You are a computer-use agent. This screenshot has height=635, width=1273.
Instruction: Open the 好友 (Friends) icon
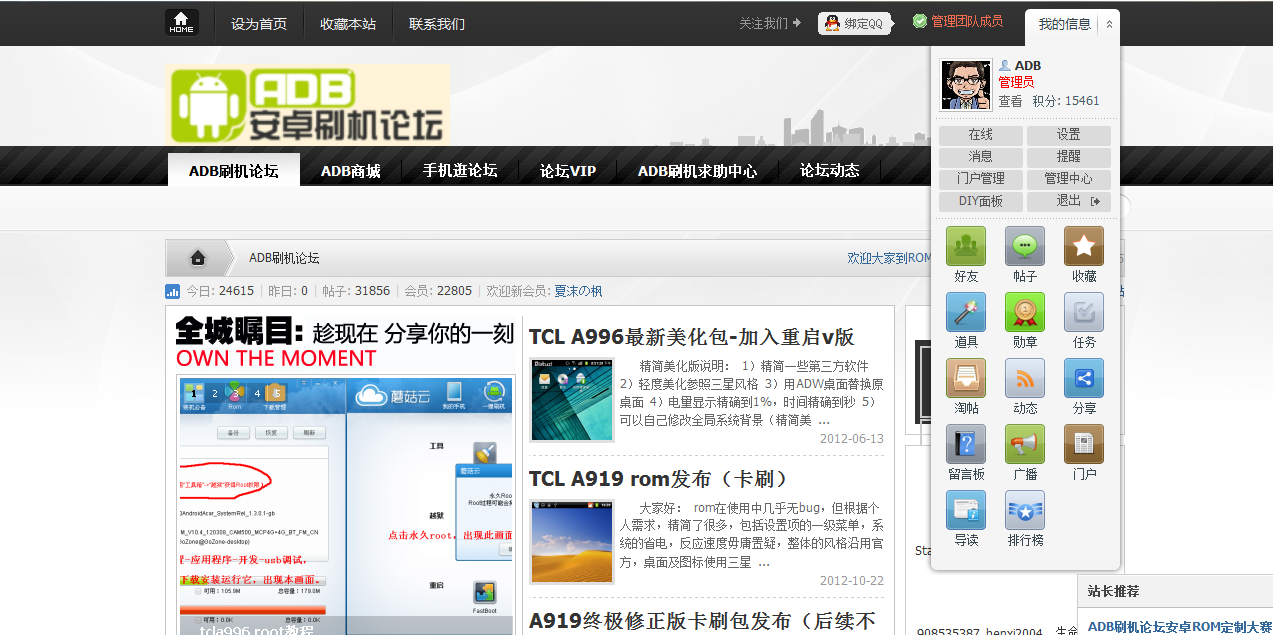[964, 243]
